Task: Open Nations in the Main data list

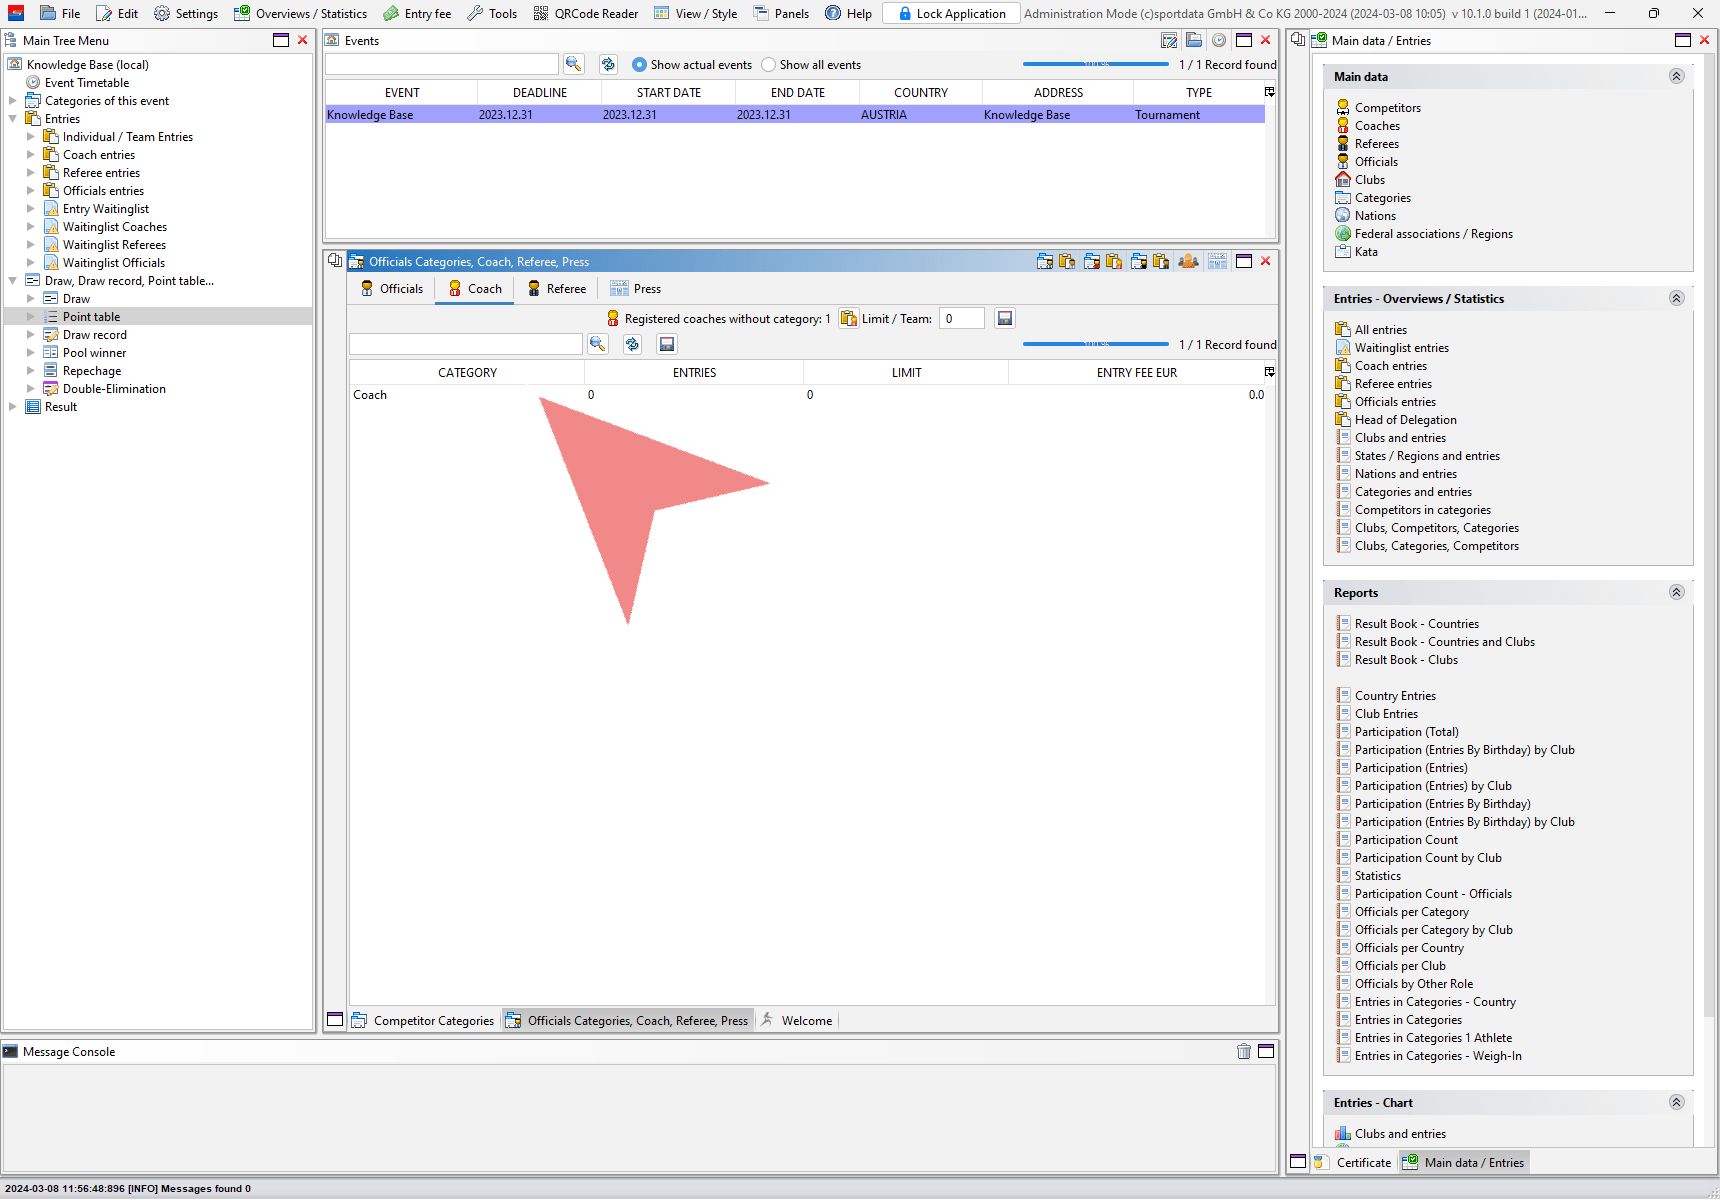Action: click(1375, 216)
